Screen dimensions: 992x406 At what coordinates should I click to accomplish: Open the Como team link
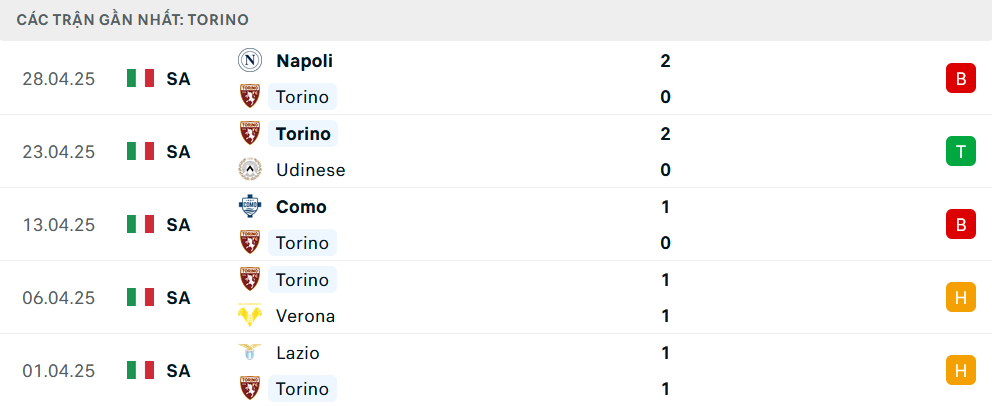pos(301,207)
